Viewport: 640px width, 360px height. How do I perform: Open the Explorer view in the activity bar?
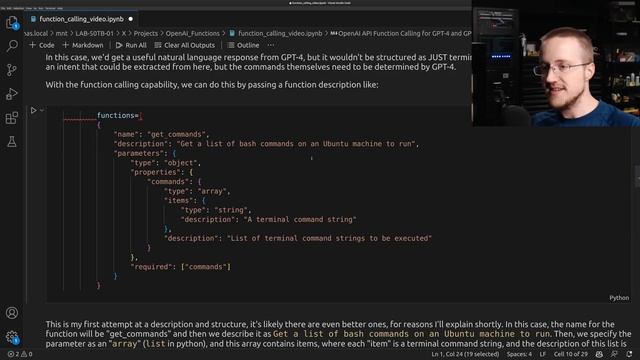[x=12, y=22]
